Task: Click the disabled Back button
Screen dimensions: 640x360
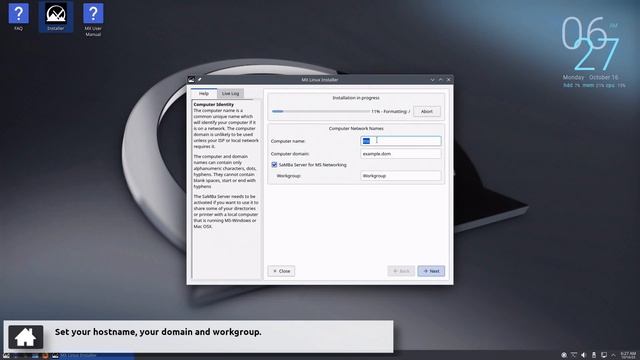Action: pos(401,271)
